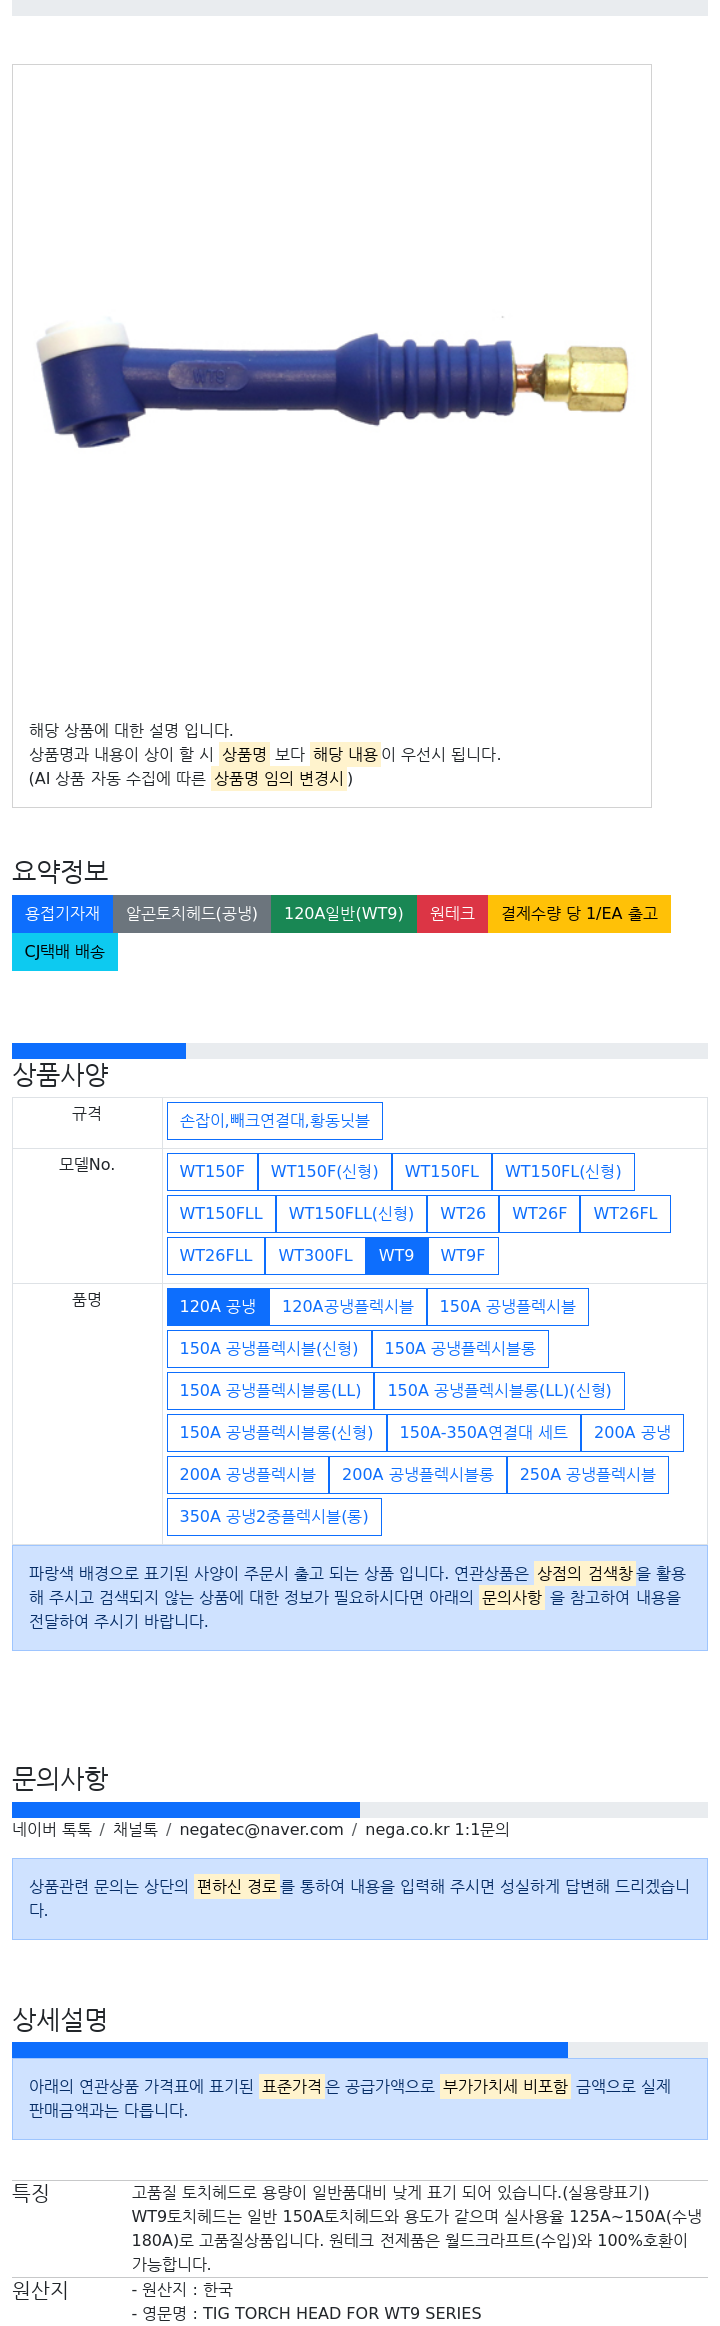The image size is (720, 2326).
Task: Select model WT300FL option
Action: pyautogui.click(x=315, y=1255)
